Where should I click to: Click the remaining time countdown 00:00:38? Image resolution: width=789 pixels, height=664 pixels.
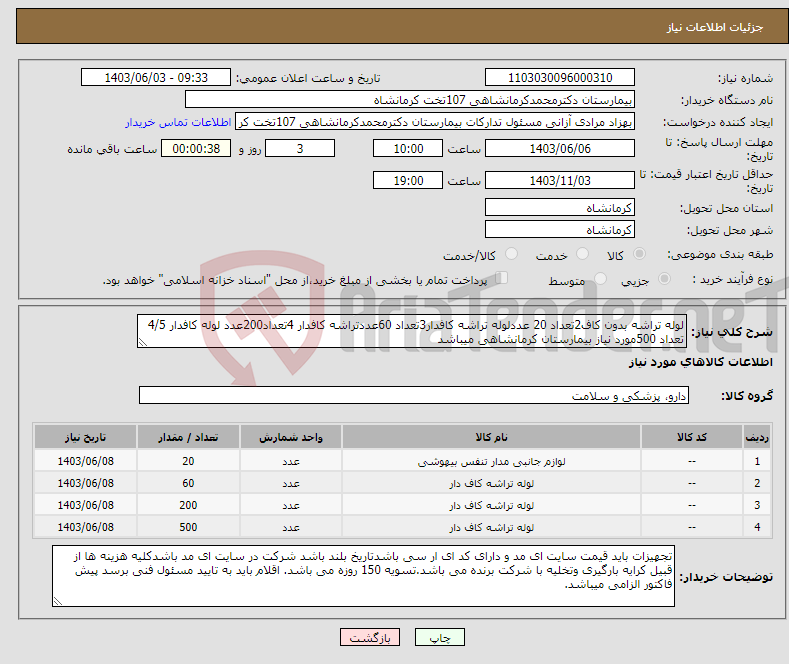(196, 148)
